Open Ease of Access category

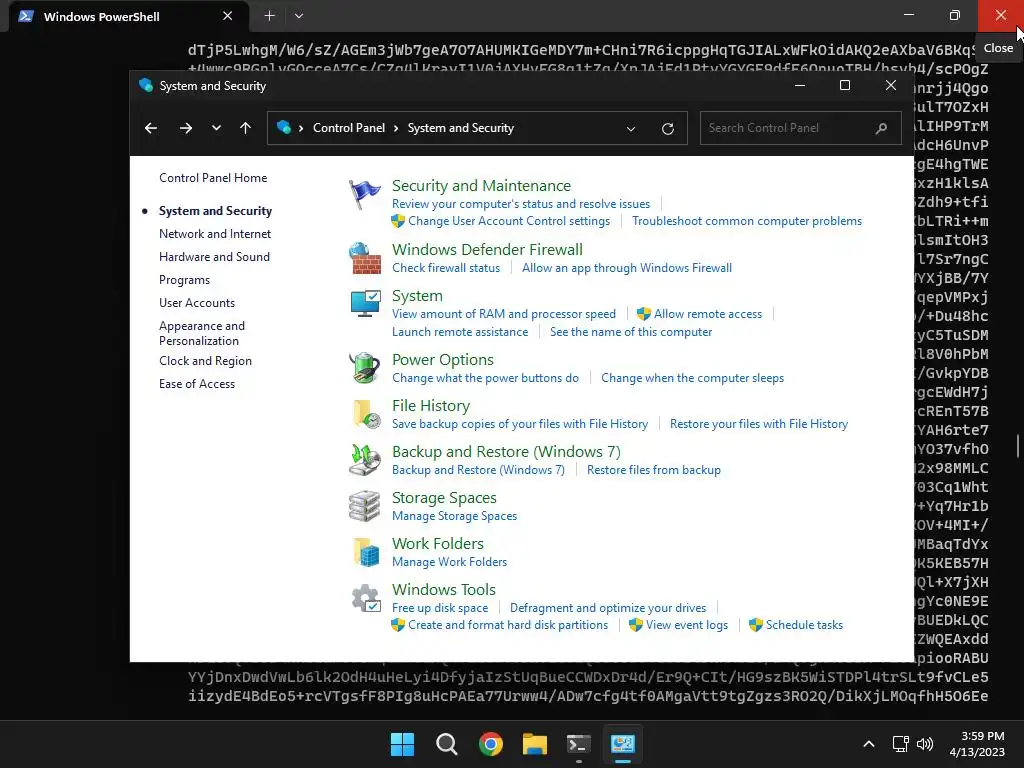(x=197, y=383)
